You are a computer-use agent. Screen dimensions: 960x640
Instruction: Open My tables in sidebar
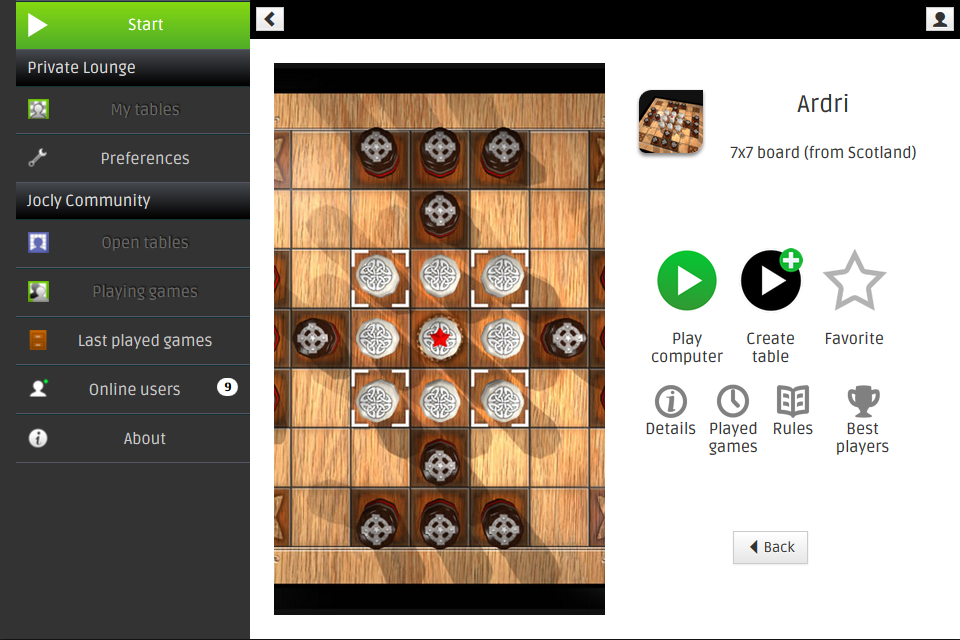(133, 110)
